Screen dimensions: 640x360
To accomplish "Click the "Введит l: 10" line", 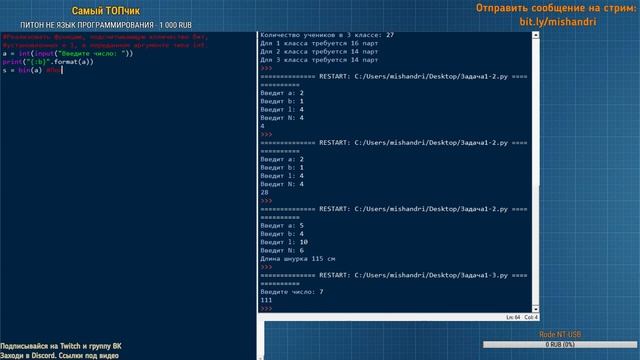I will point(284,242).
